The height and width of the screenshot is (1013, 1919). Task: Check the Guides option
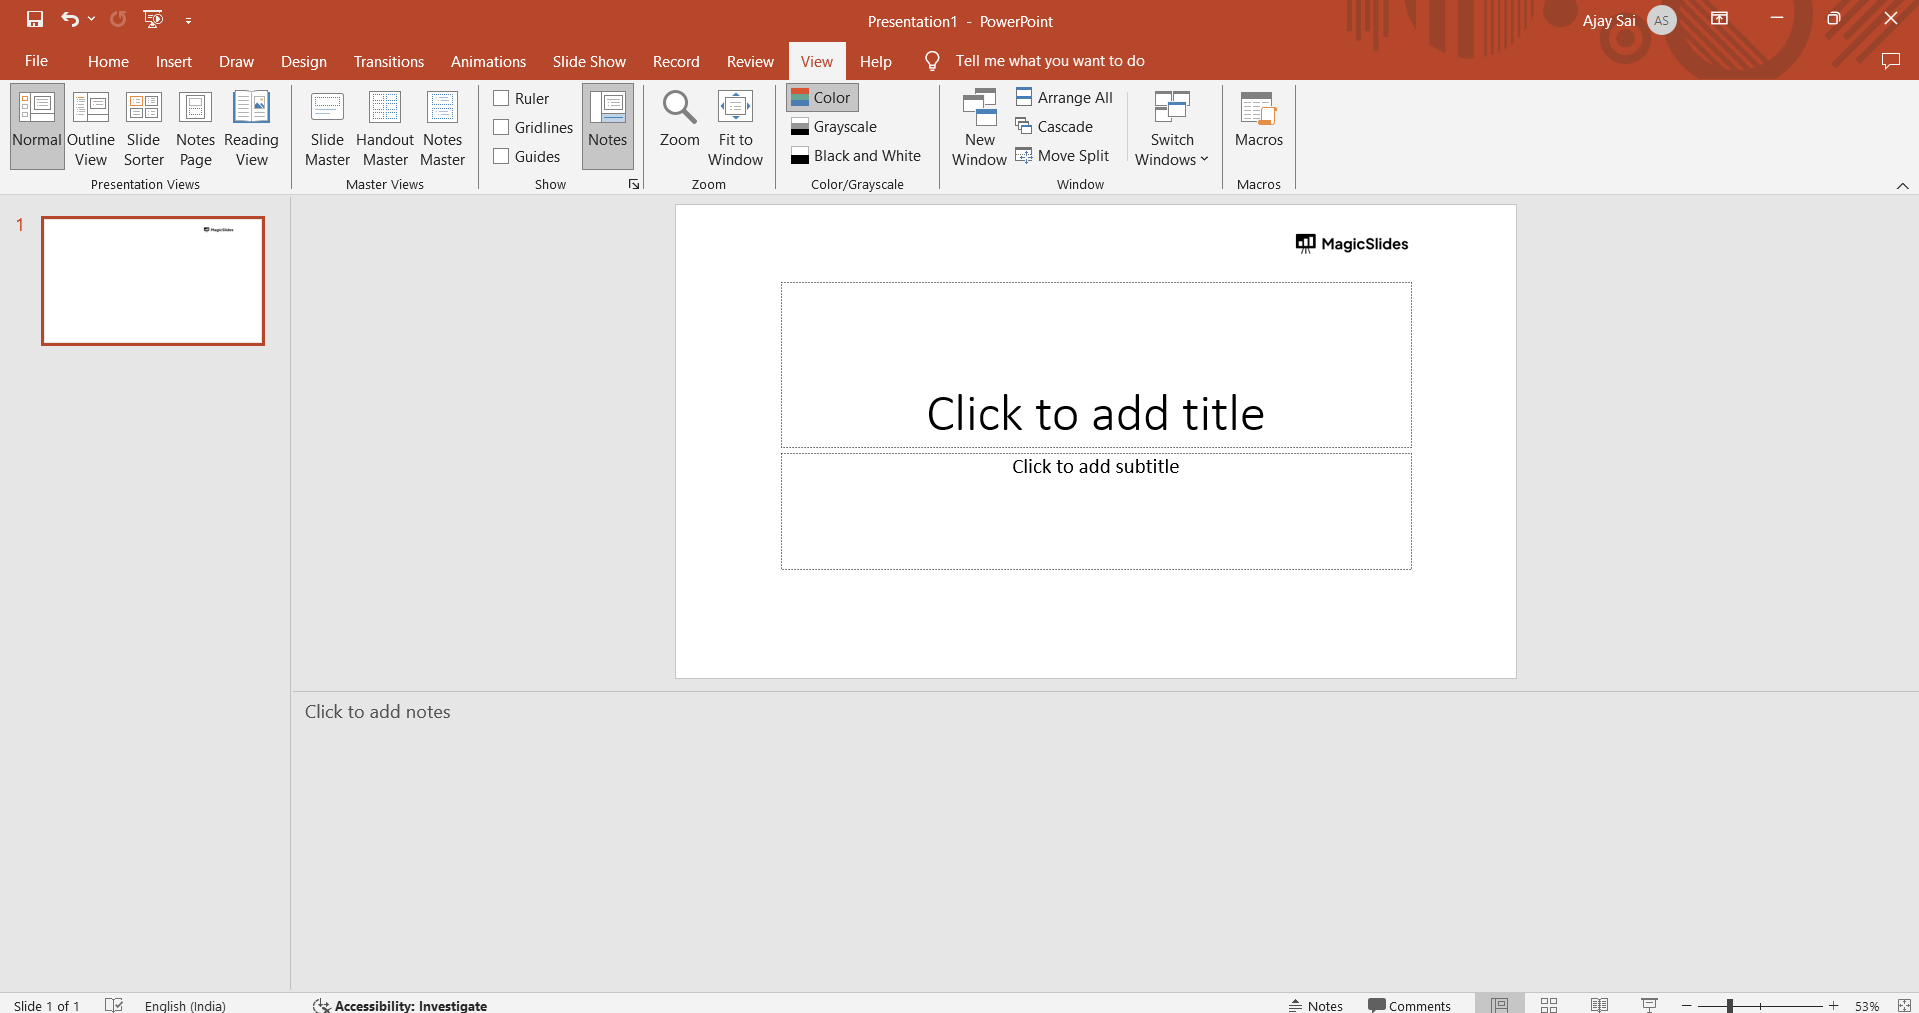point(502,156)
